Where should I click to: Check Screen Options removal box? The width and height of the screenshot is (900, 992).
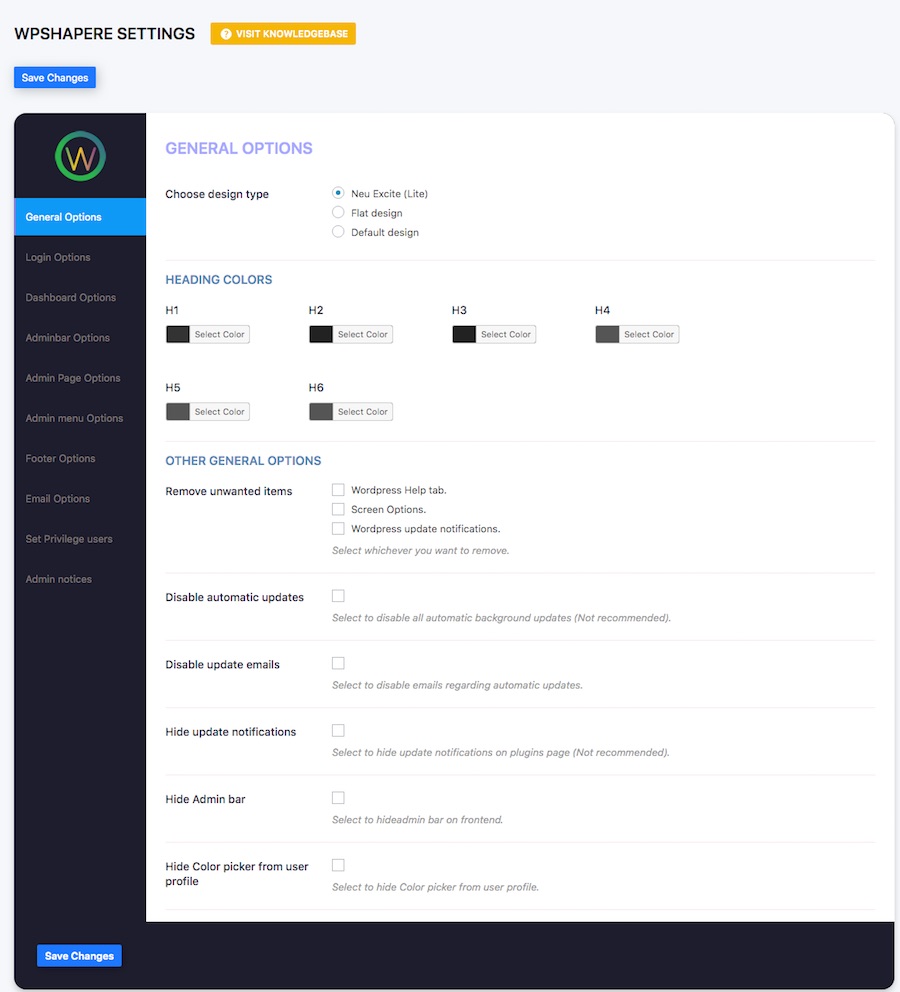pyautogui.click(x=338, y=509)
